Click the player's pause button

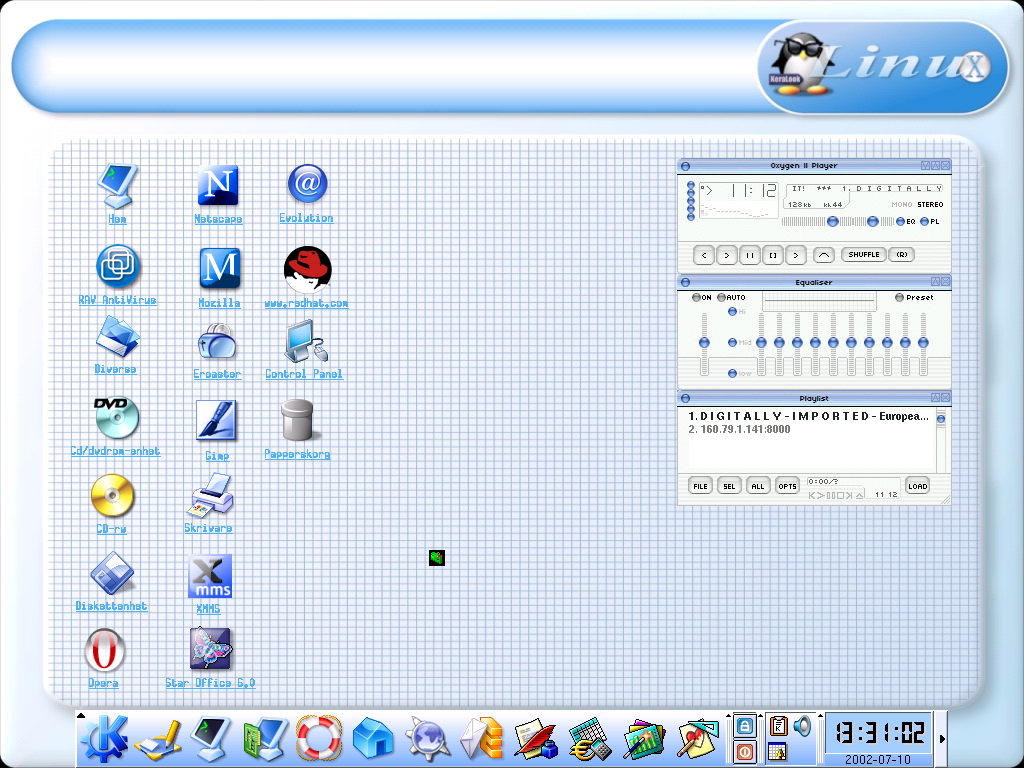[x=750, y=255]
